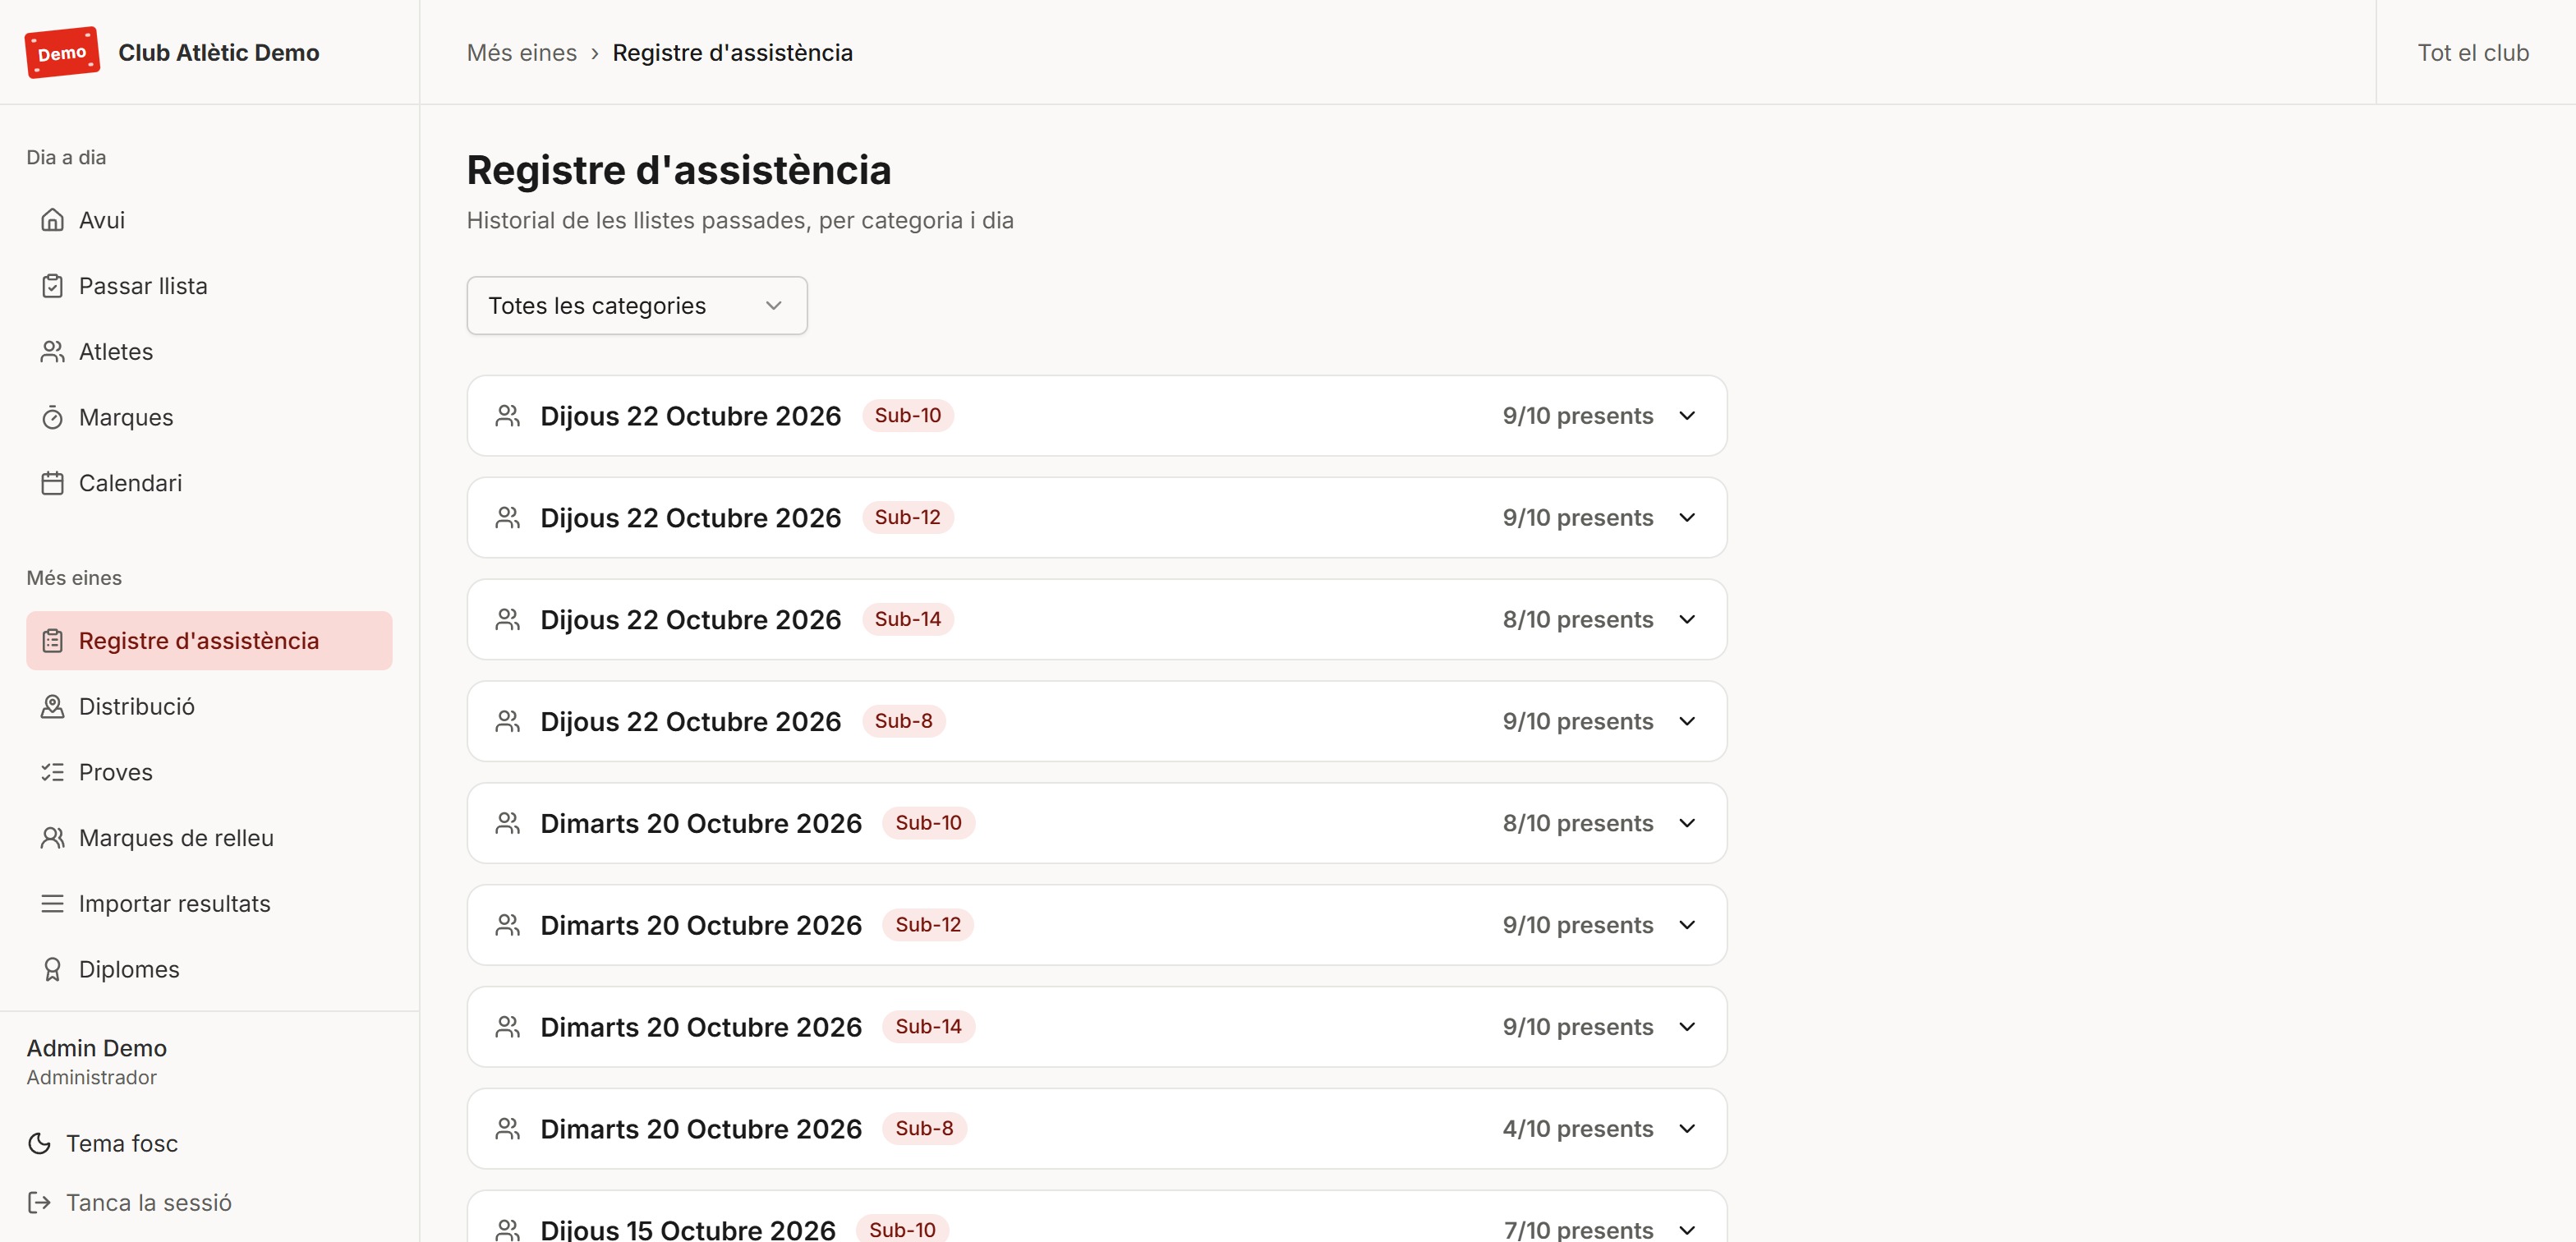Click Club Atlètic Demo title
2576x1242 pixels.
(x=219, y=53)
